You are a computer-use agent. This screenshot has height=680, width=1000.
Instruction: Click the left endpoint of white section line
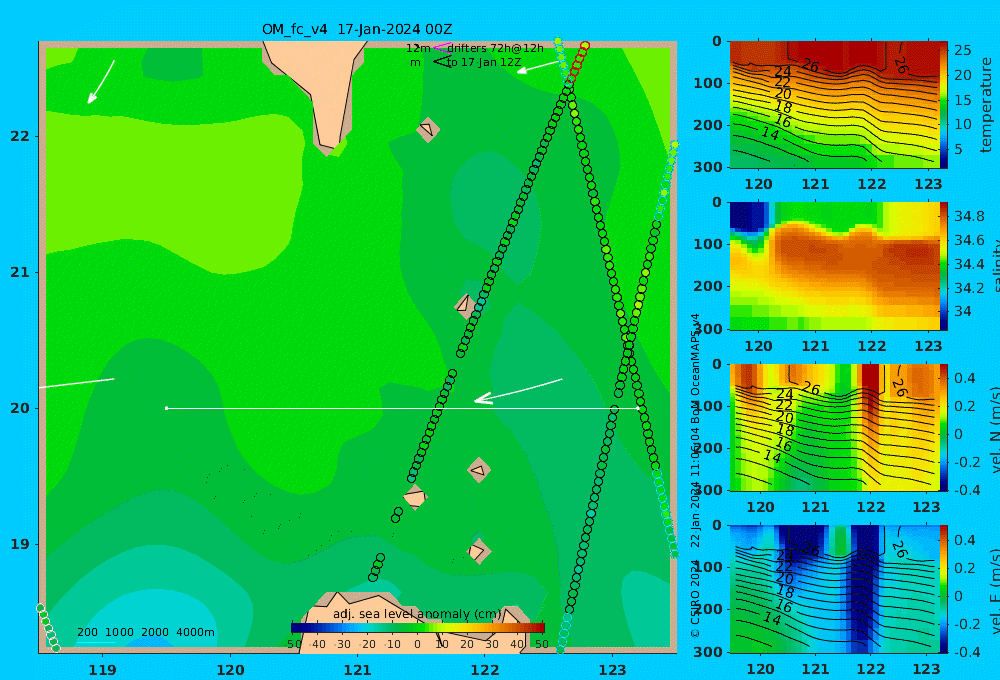(166, 408)
